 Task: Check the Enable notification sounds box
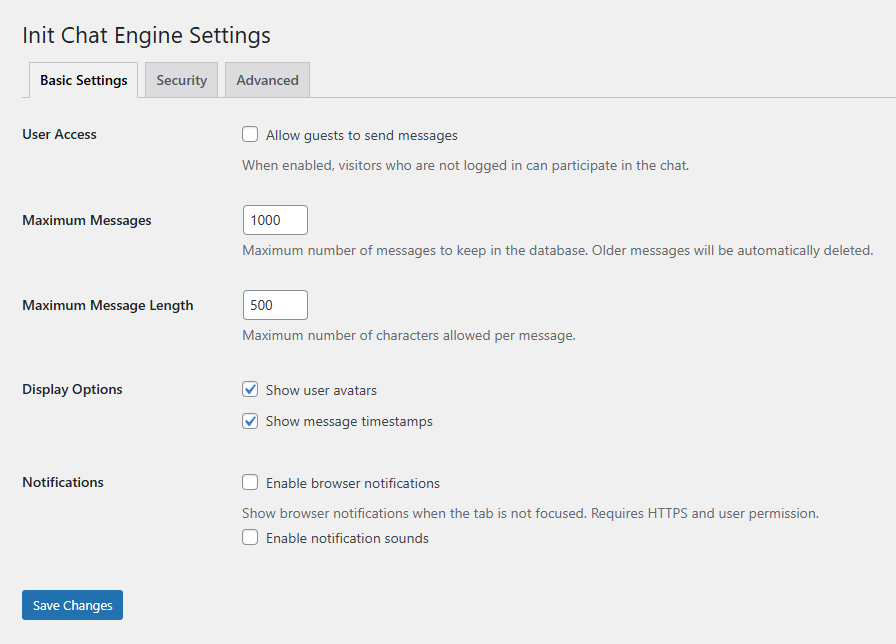point(250,538)
